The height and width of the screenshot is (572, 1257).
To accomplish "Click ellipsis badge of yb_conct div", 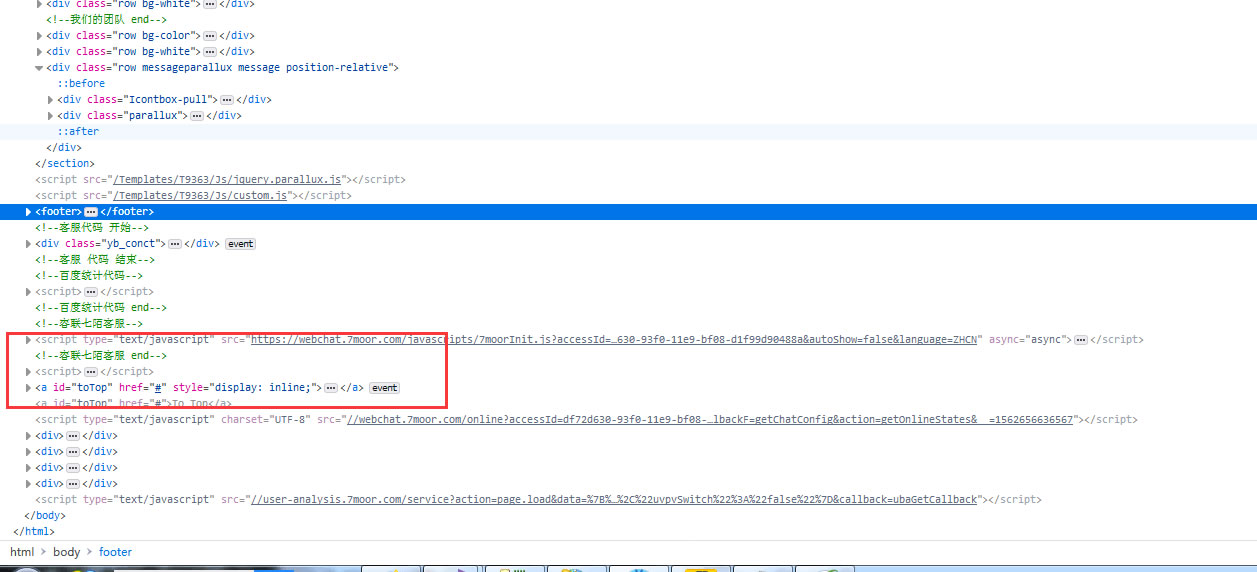I will click(175, 244).
